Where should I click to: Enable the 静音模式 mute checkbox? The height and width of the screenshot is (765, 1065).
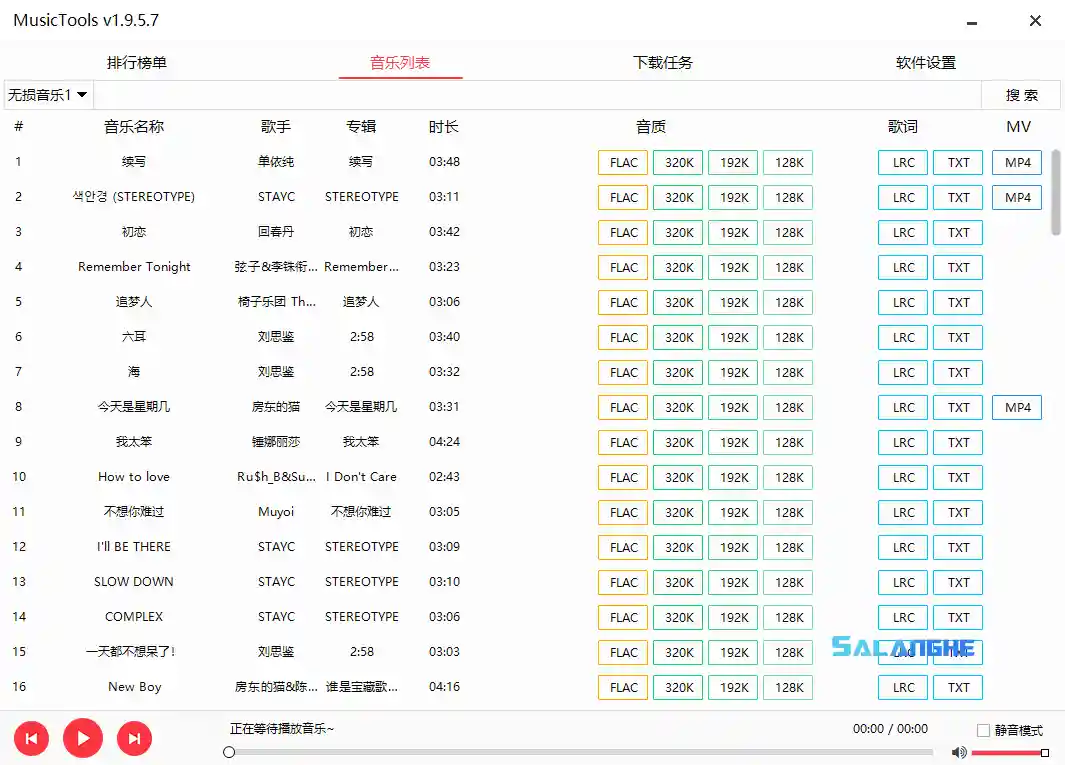984,731
